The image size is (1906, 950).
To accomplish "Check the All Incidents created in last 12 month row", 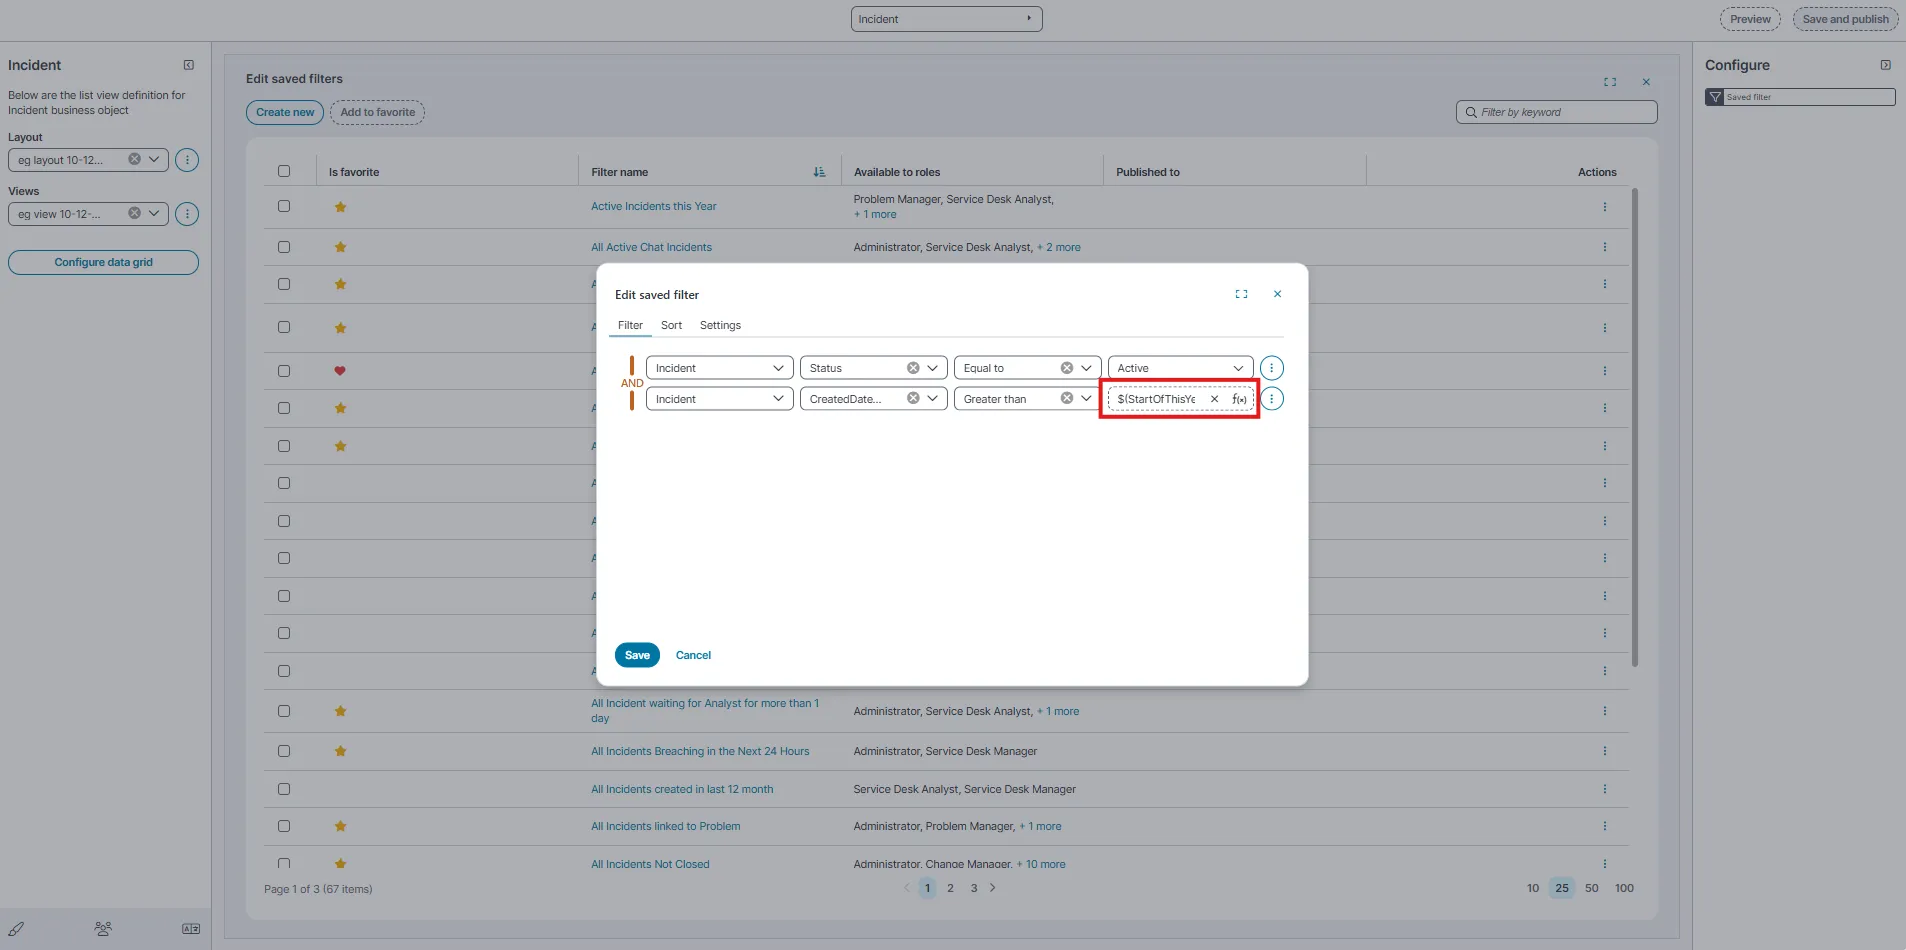I will point(284,789).
